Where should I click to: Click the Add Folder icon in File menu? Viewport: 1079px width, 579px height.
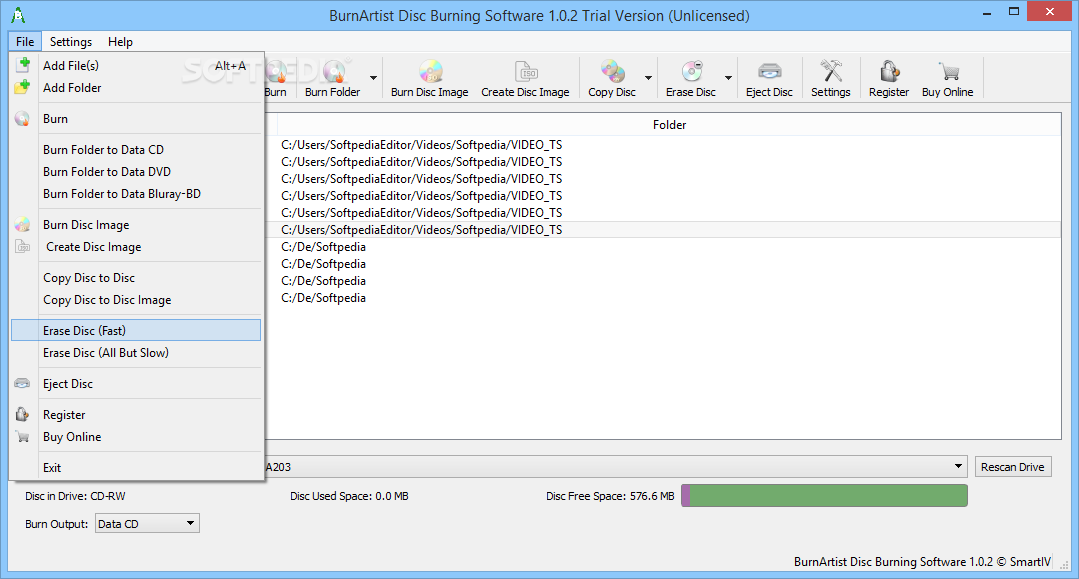coord(22,87)
